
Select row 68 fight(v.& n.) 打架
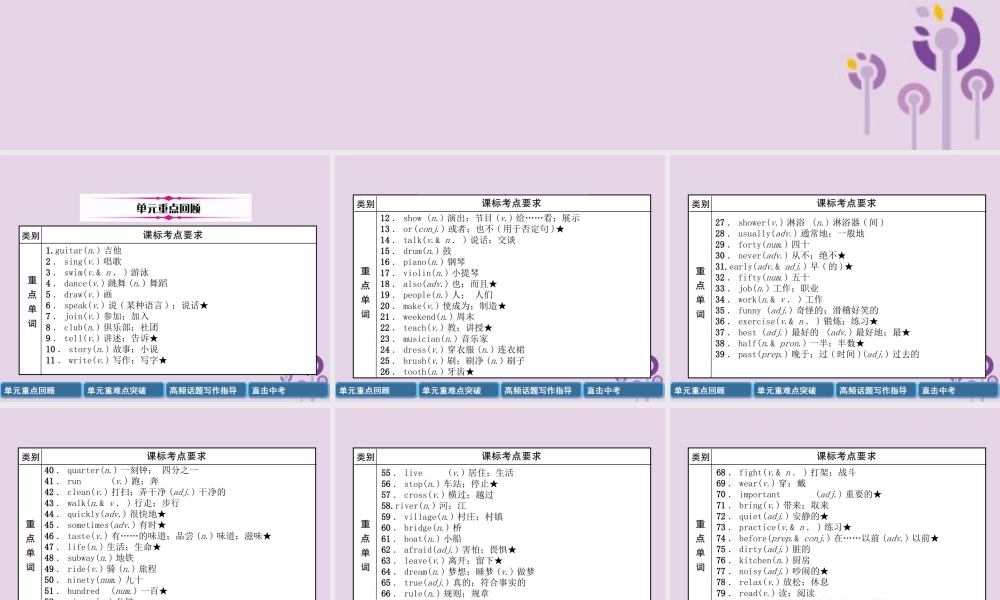[x=786, y=473]
